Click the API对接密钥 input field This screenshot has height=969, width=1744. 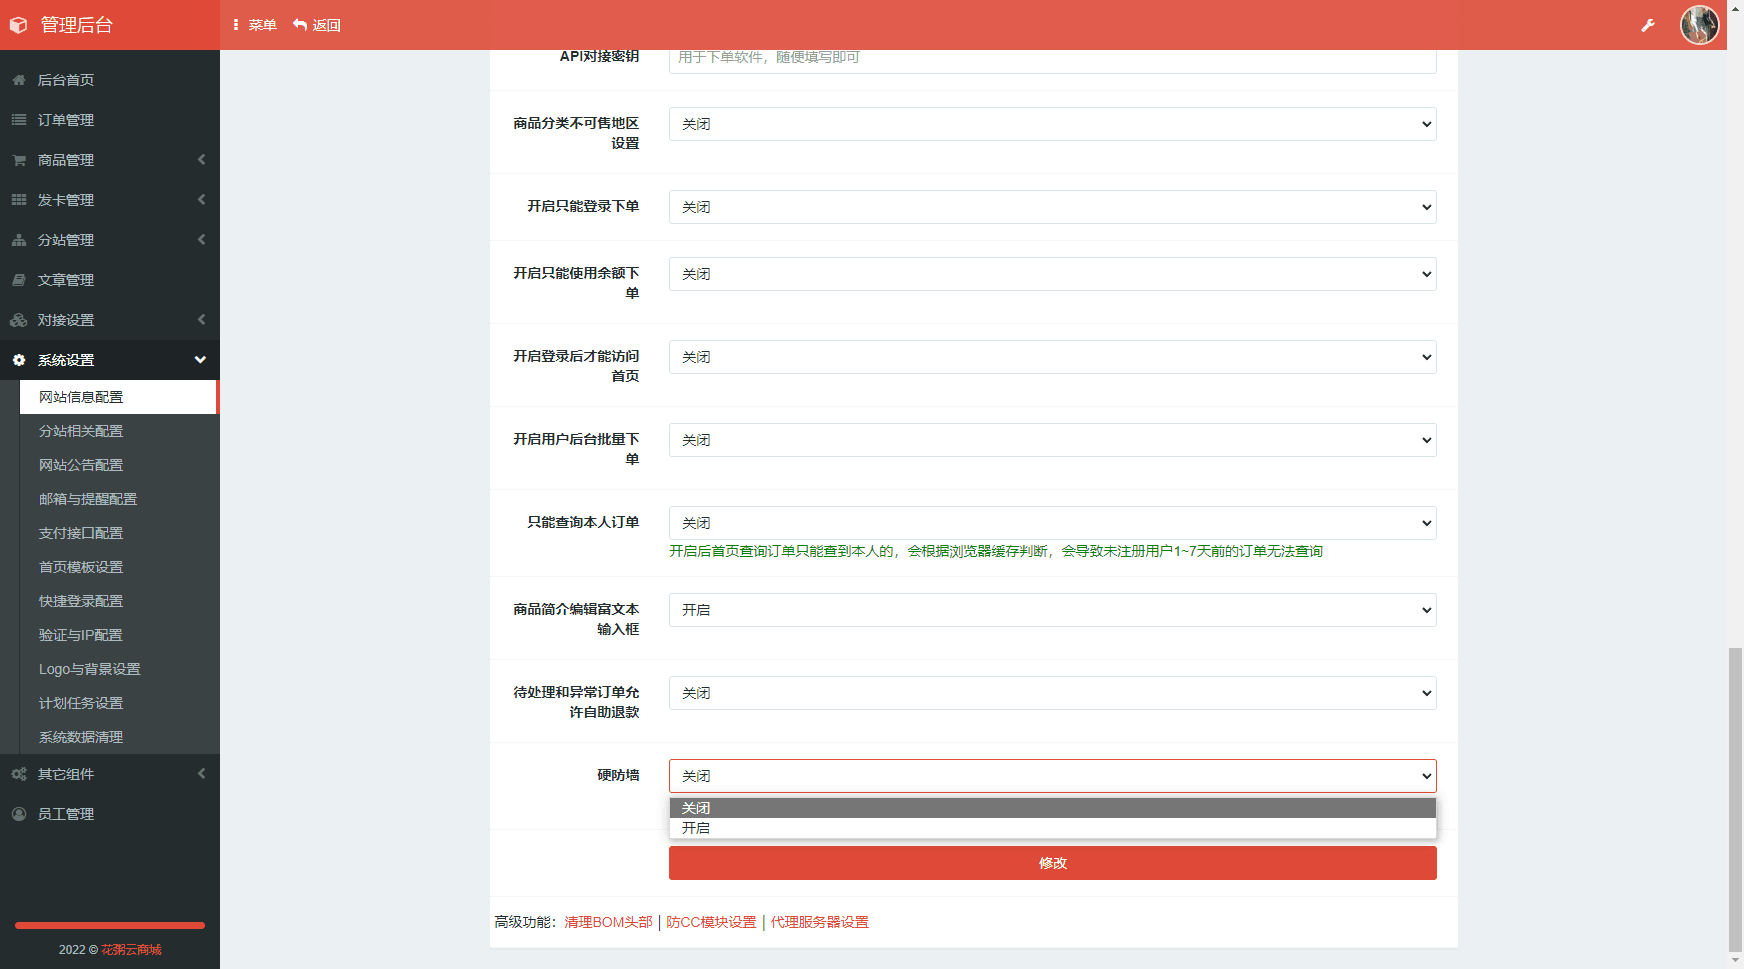[x=1052, y=58]
